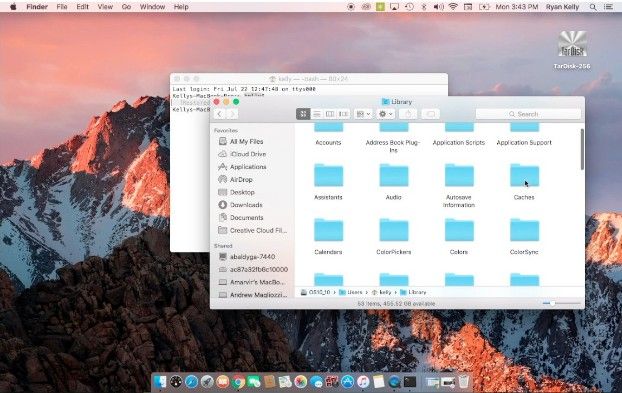
Task: Open the Help menu
Action: (x=181, y=7)
